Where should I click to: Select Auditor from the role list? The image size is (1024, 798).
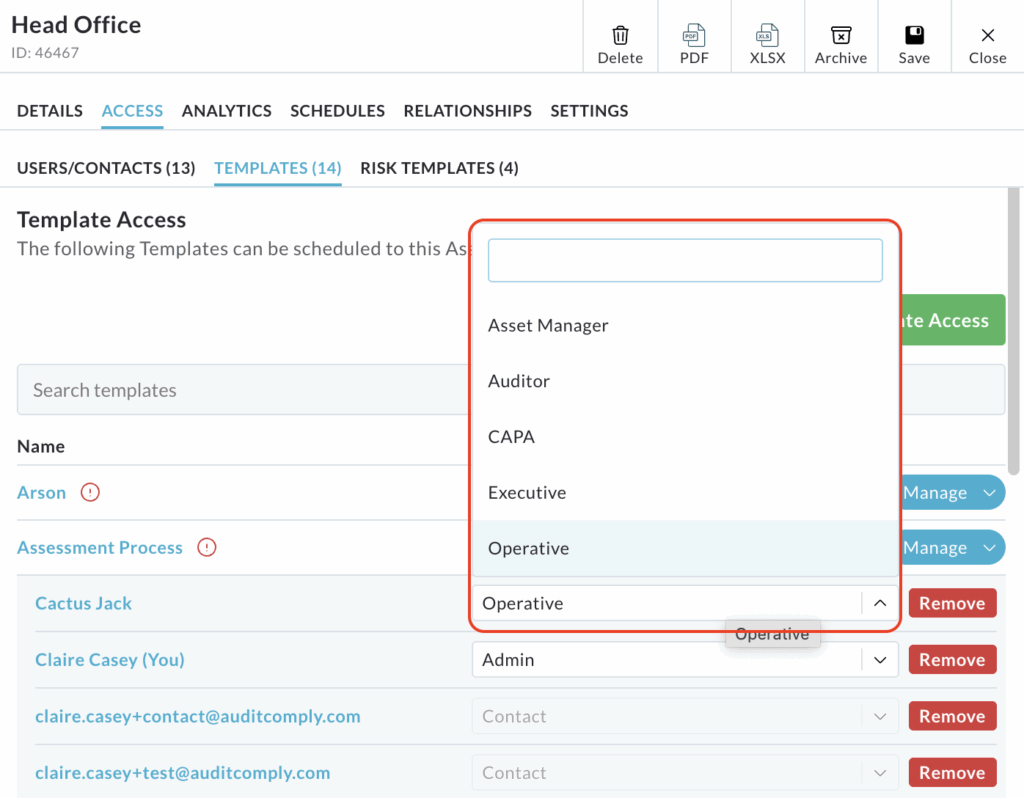[519, 381]
